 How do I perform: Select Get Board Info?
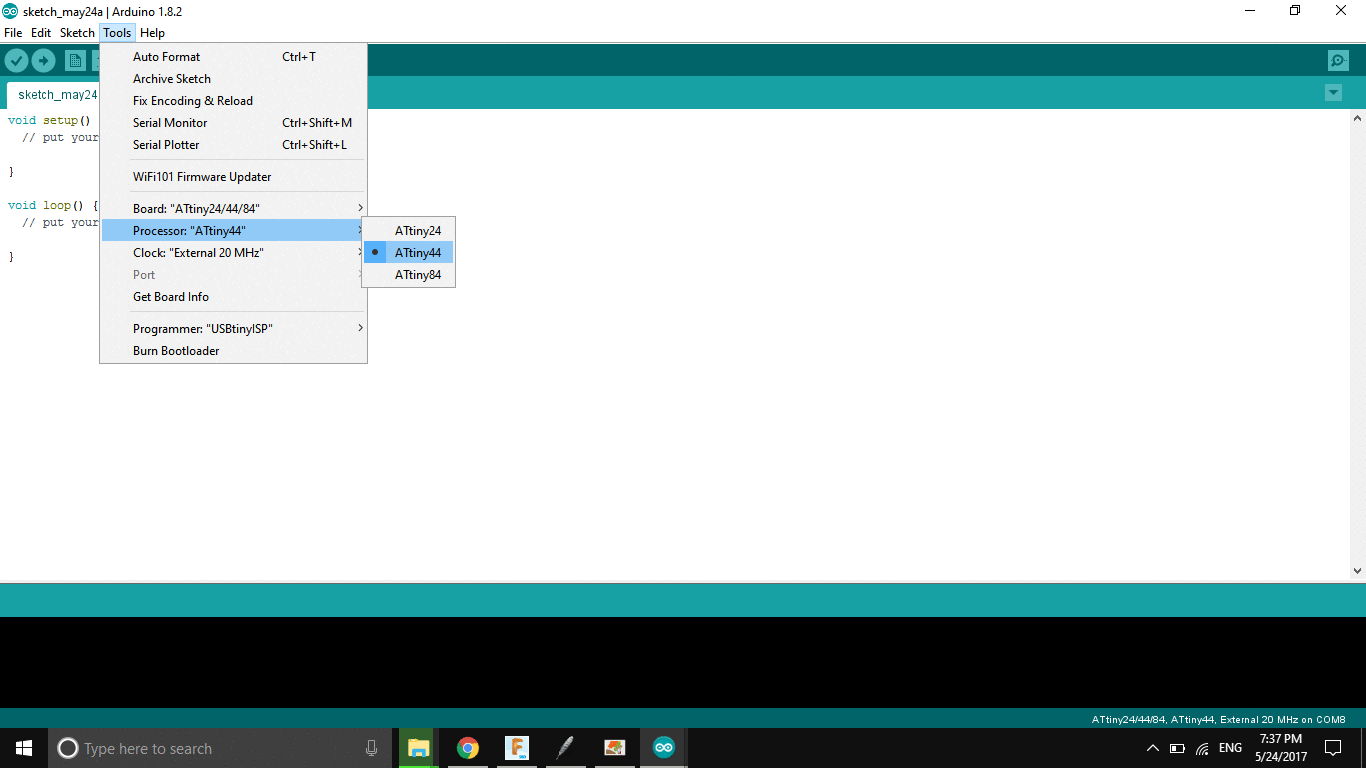pyautogui.click(x=234, y=297)
